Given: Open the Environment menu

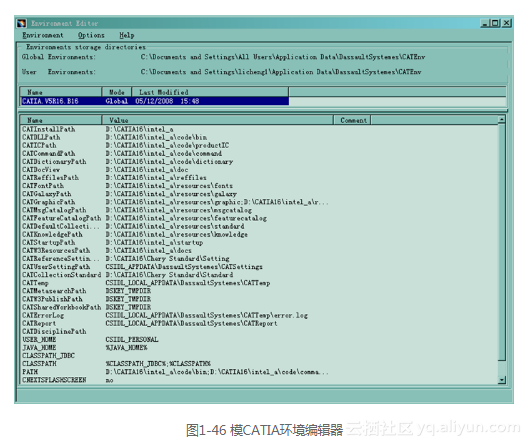Looking at the screenshot, I should pos(43,35).
